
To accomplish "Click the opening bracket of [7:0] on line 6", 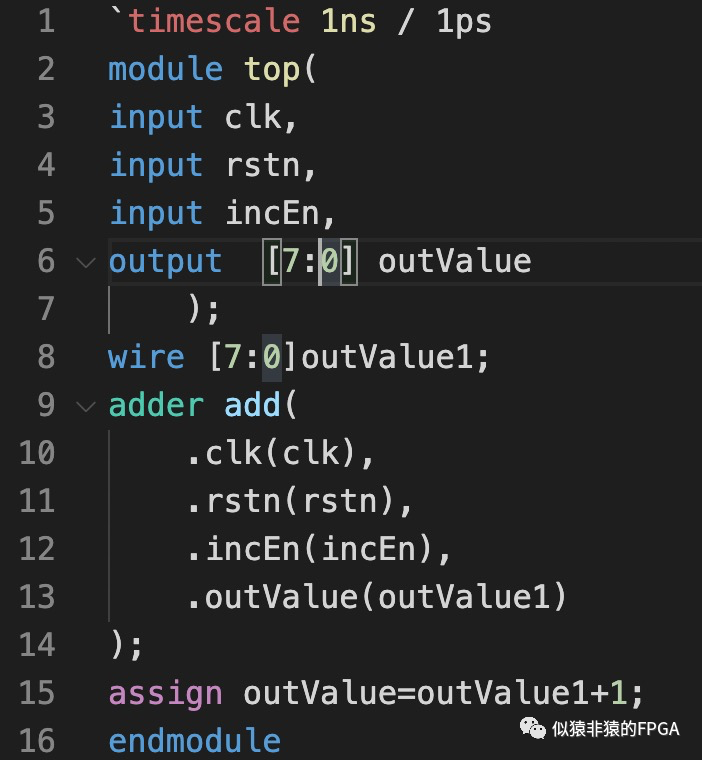I will tap(272, 261).
